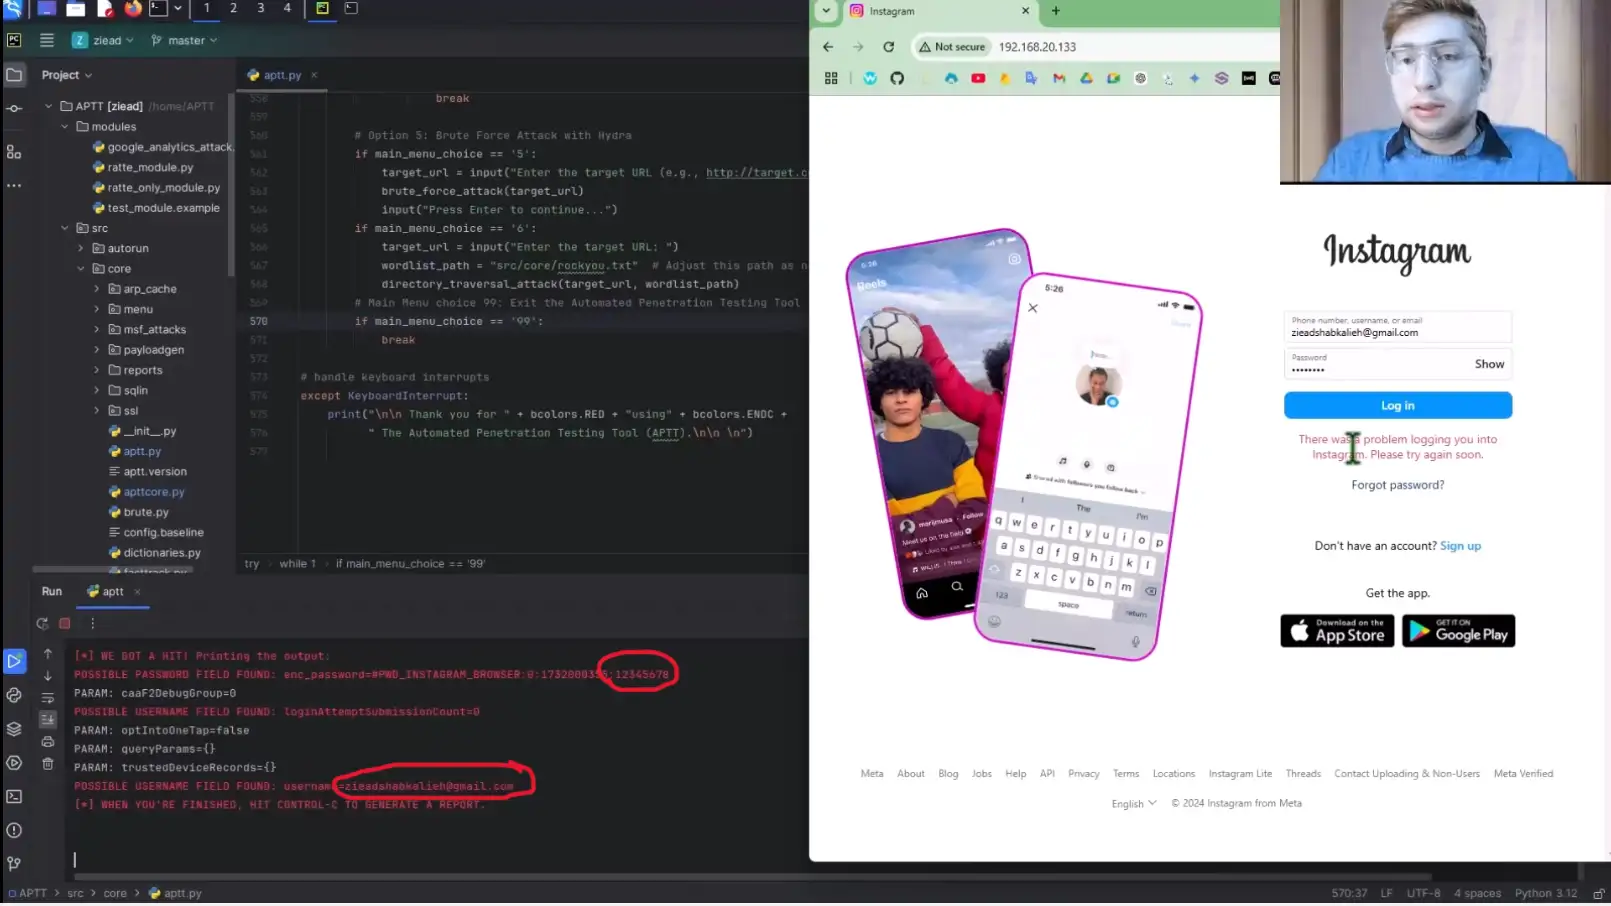Toggle soft-wrap in the run console
This screenshot has height=906, width=1611.
(47, 698)
